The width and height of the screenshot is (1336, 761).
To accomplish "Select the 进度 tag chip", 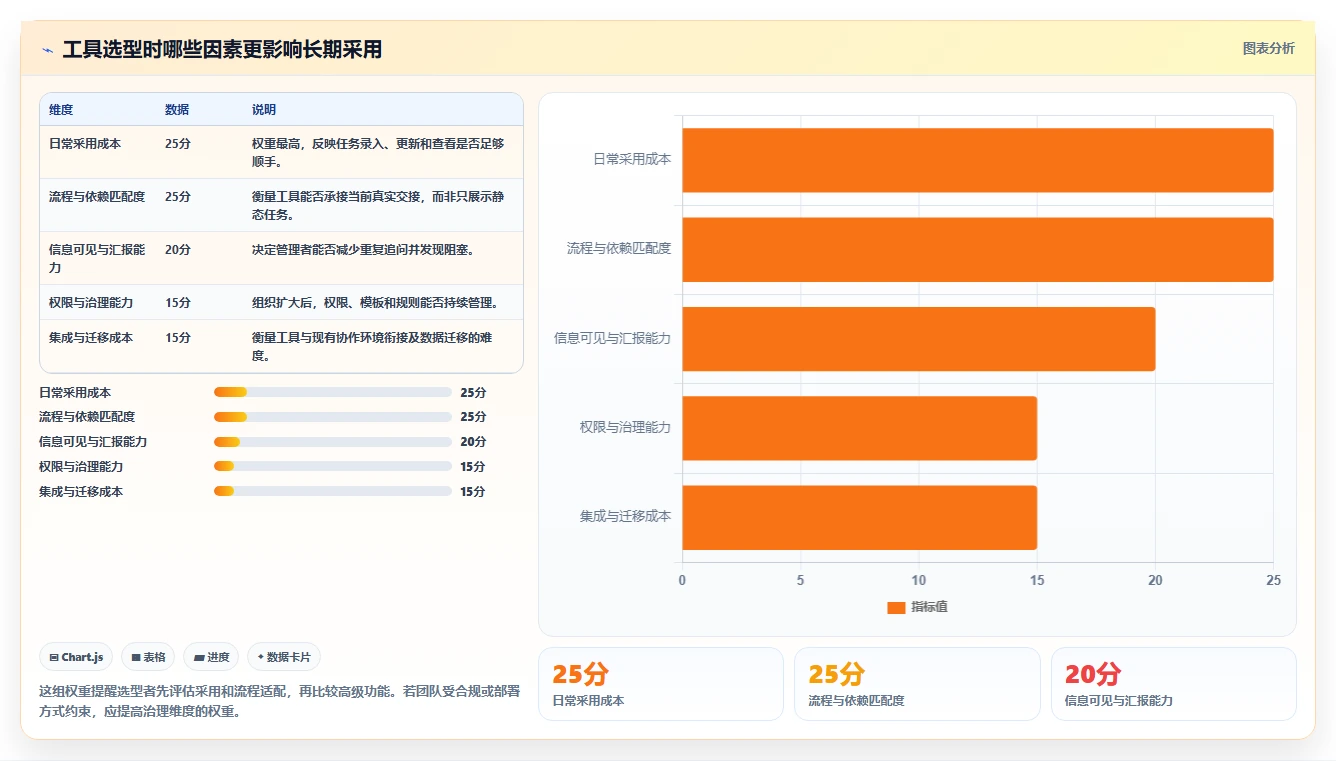I will coord(211,657).
